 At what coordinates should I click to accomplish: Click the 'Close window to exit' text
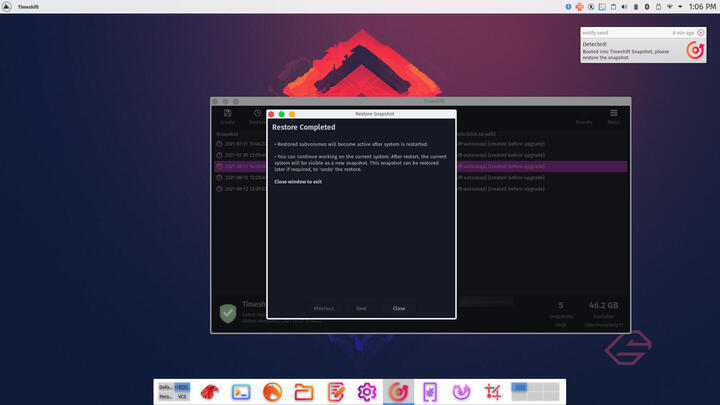point(298,182)
